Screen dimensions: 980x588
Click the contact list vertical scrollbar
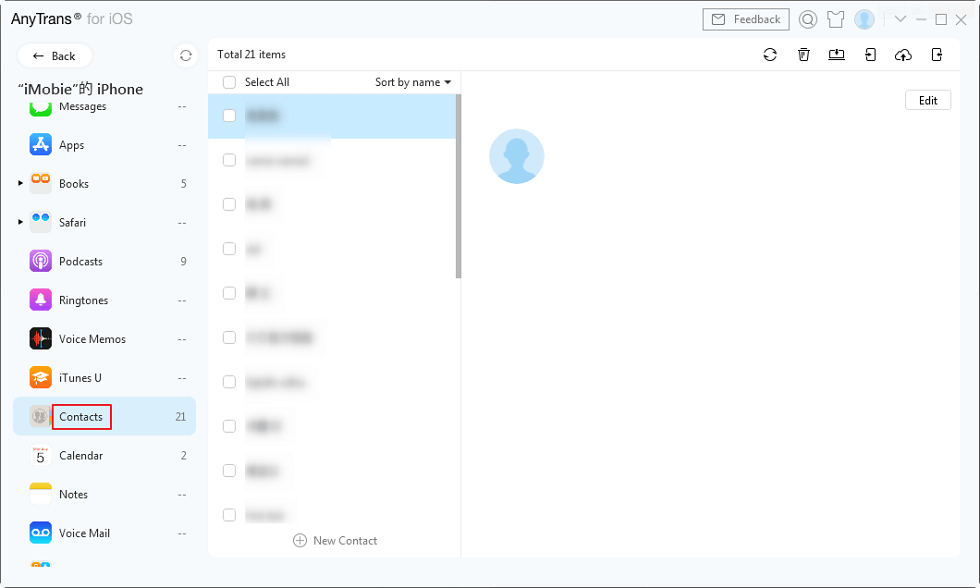point(458,186)
